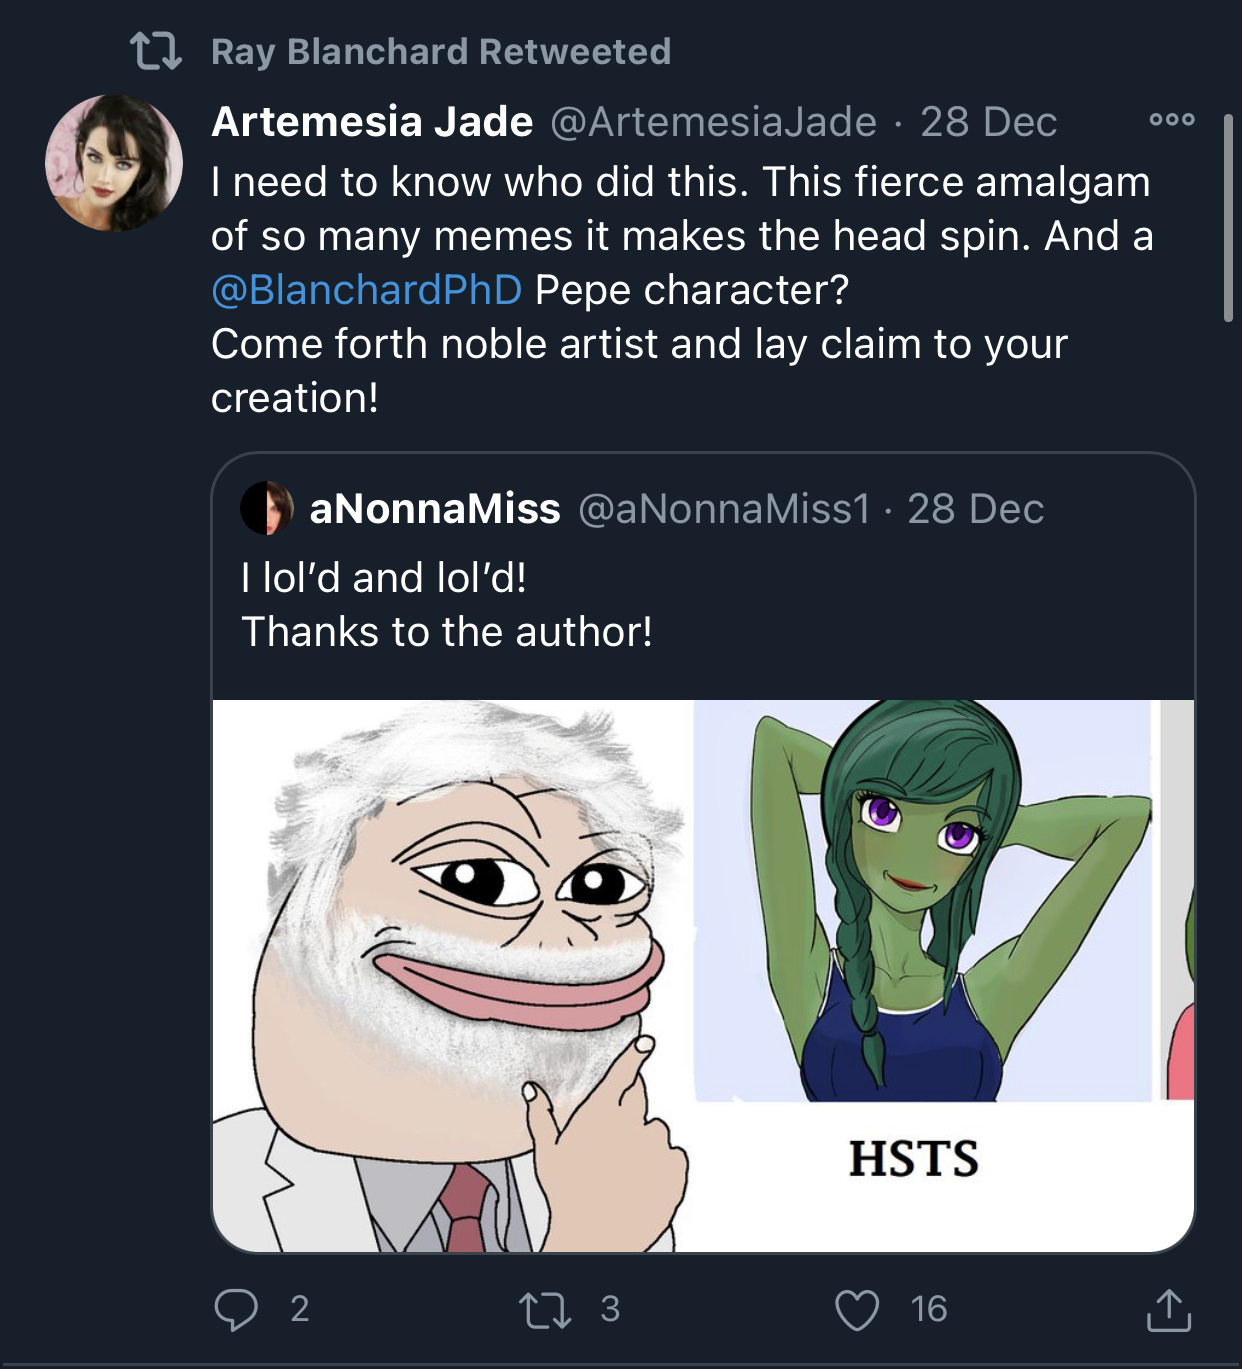
Task: Open the @aNonnaMiss1 handle
Action: pyautogui.click(x=725, y=509)
